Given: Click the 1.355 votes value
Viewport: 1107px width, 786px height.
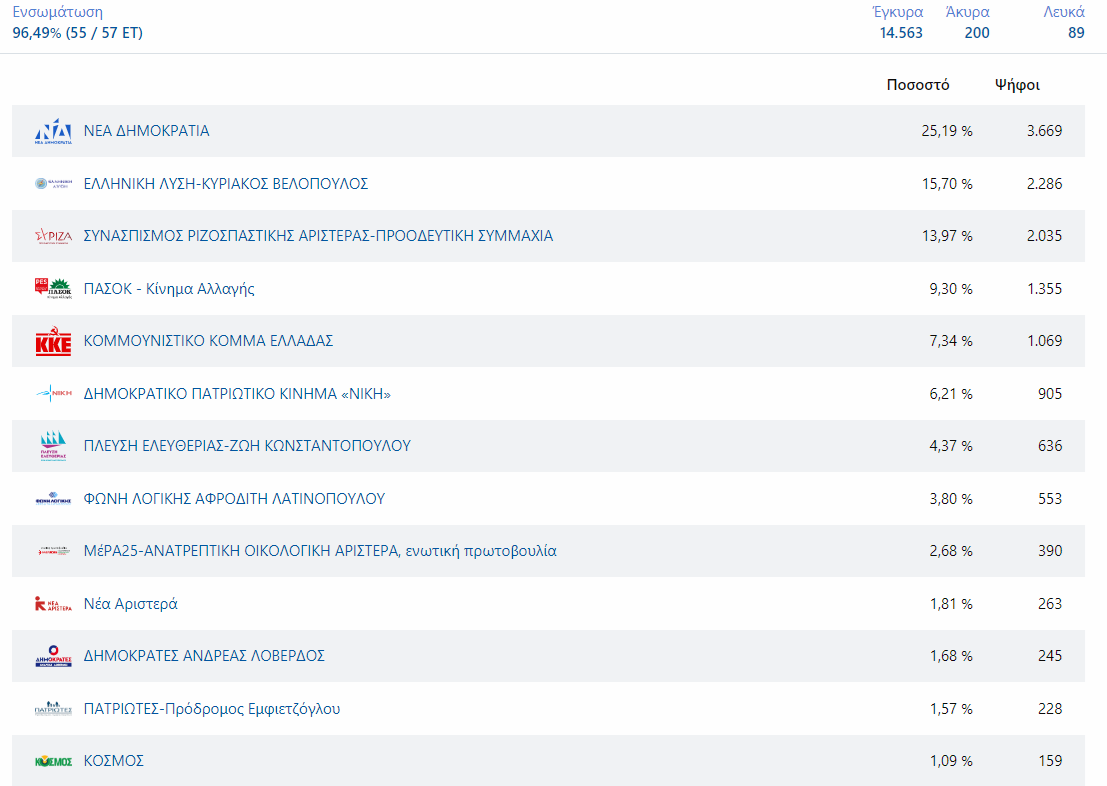Looking at the screenshot, I should 1044,289.
